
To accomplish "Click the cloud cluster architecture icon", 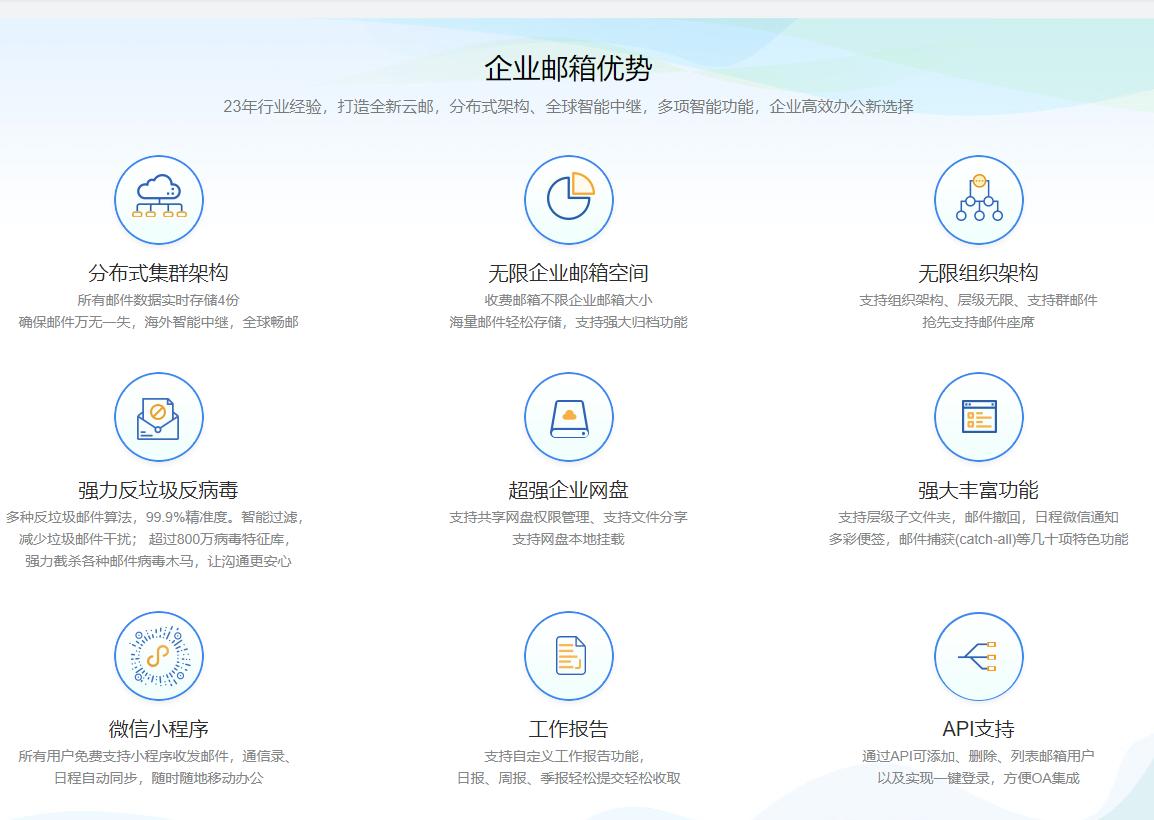I will (159, 199).
